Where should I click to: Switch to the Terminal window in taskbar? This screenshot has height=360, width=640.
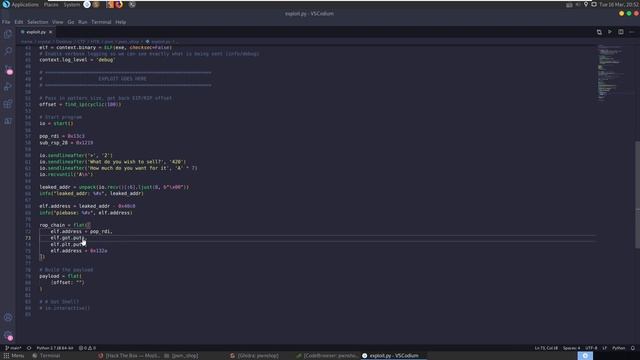coord(46,356)
